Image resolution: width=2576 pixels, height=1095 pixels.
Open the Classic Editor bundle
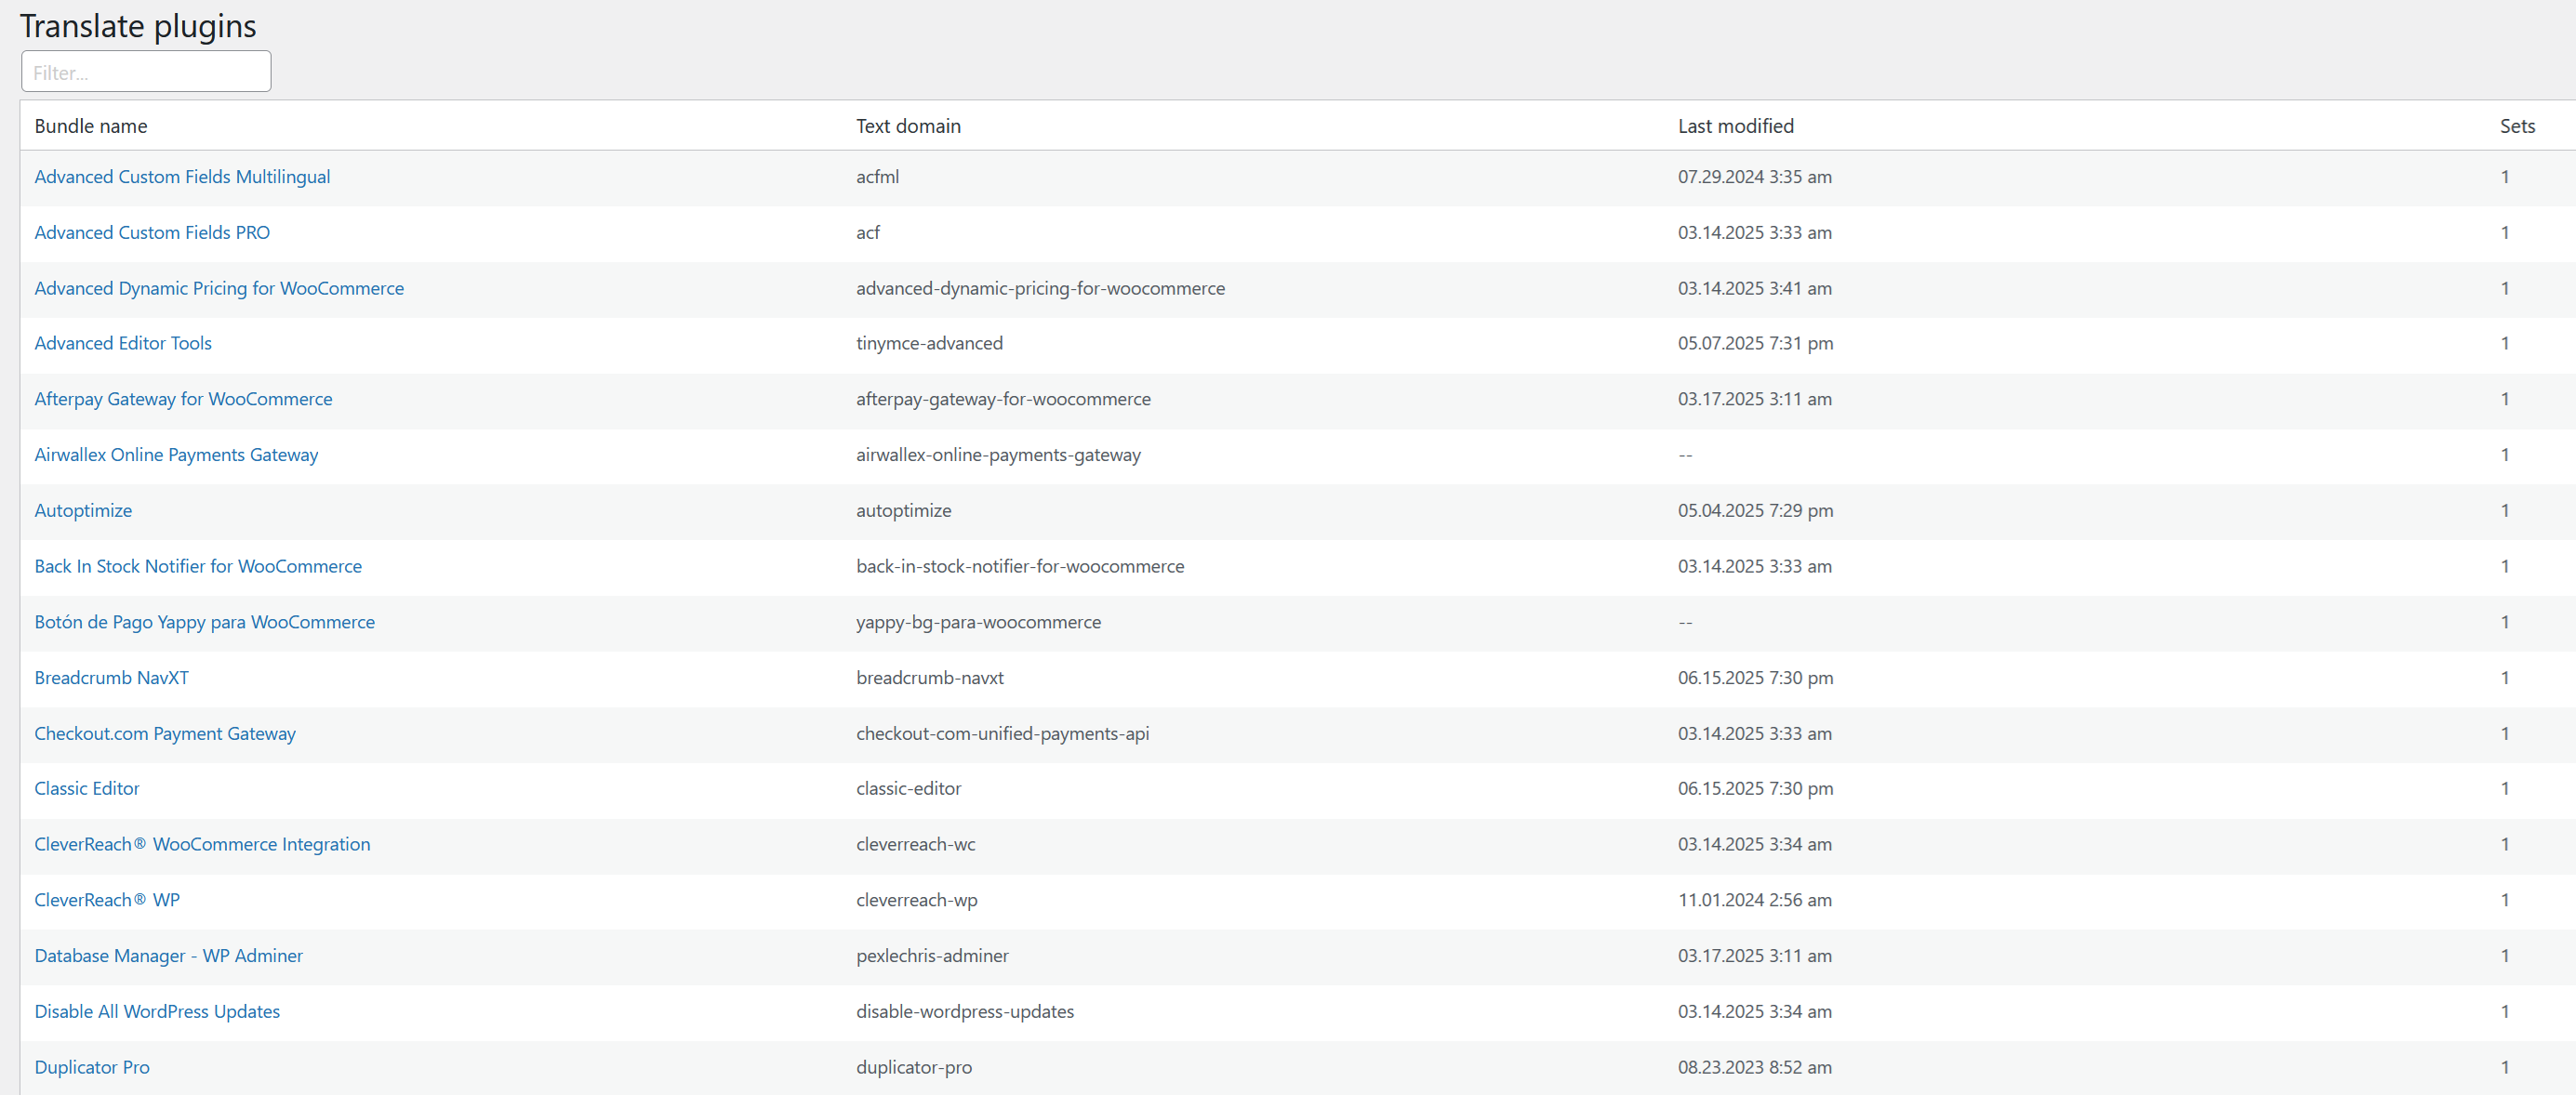point(87,789)
